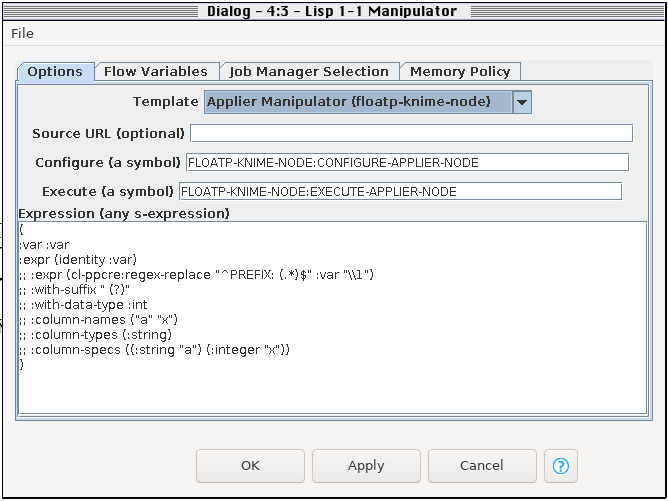Click the ':var :var' line in expression
Viewport: 668px width, 501px height.
tap(44, 245)
